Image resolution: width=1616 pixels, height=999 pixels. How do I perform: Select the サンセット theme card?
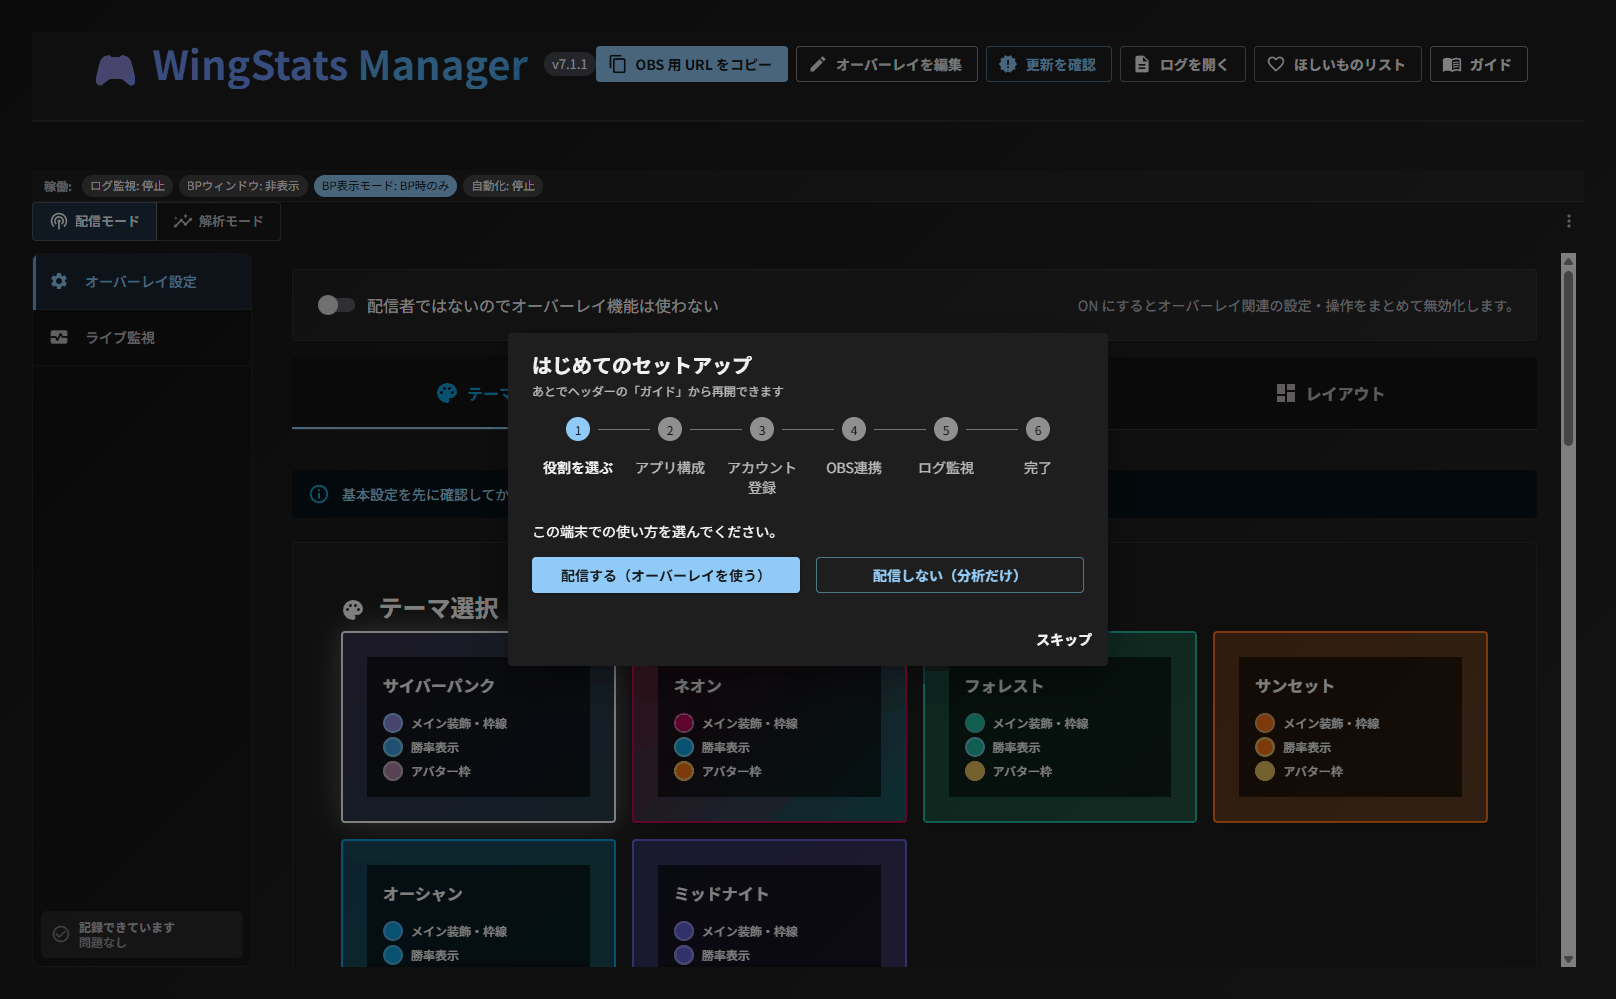[x=1350, y=727]
